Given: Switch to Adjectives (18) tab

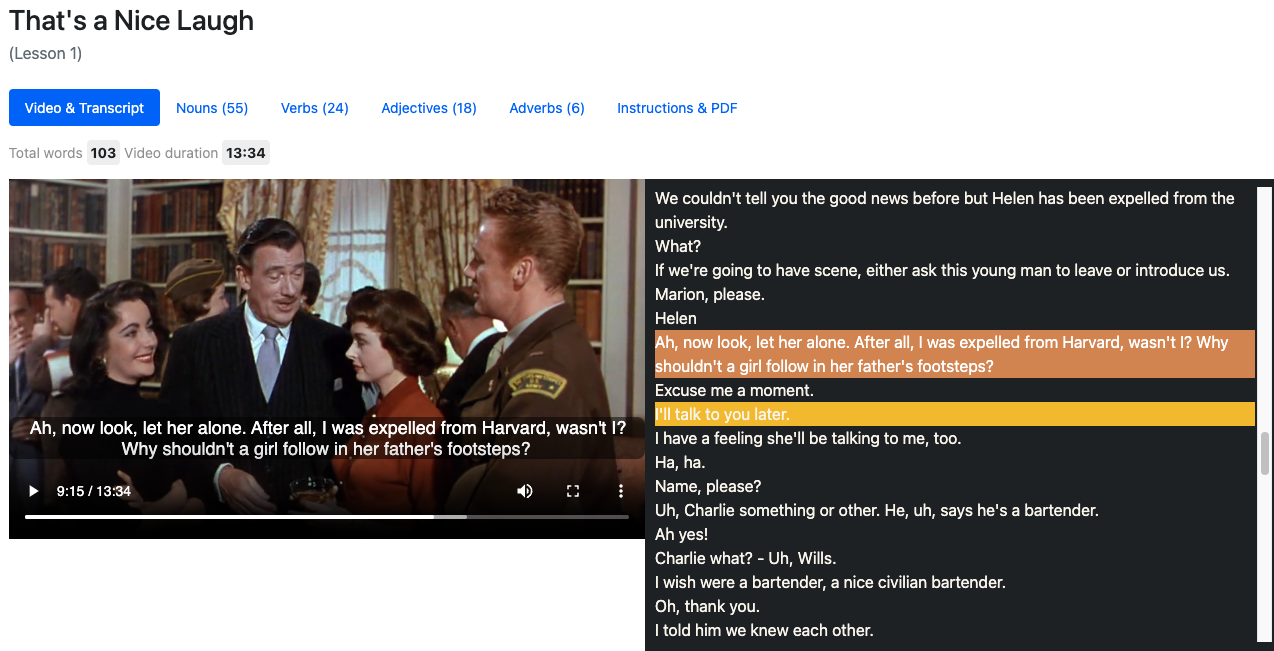Looking at the screenshot, I should (x=429, y=108).
